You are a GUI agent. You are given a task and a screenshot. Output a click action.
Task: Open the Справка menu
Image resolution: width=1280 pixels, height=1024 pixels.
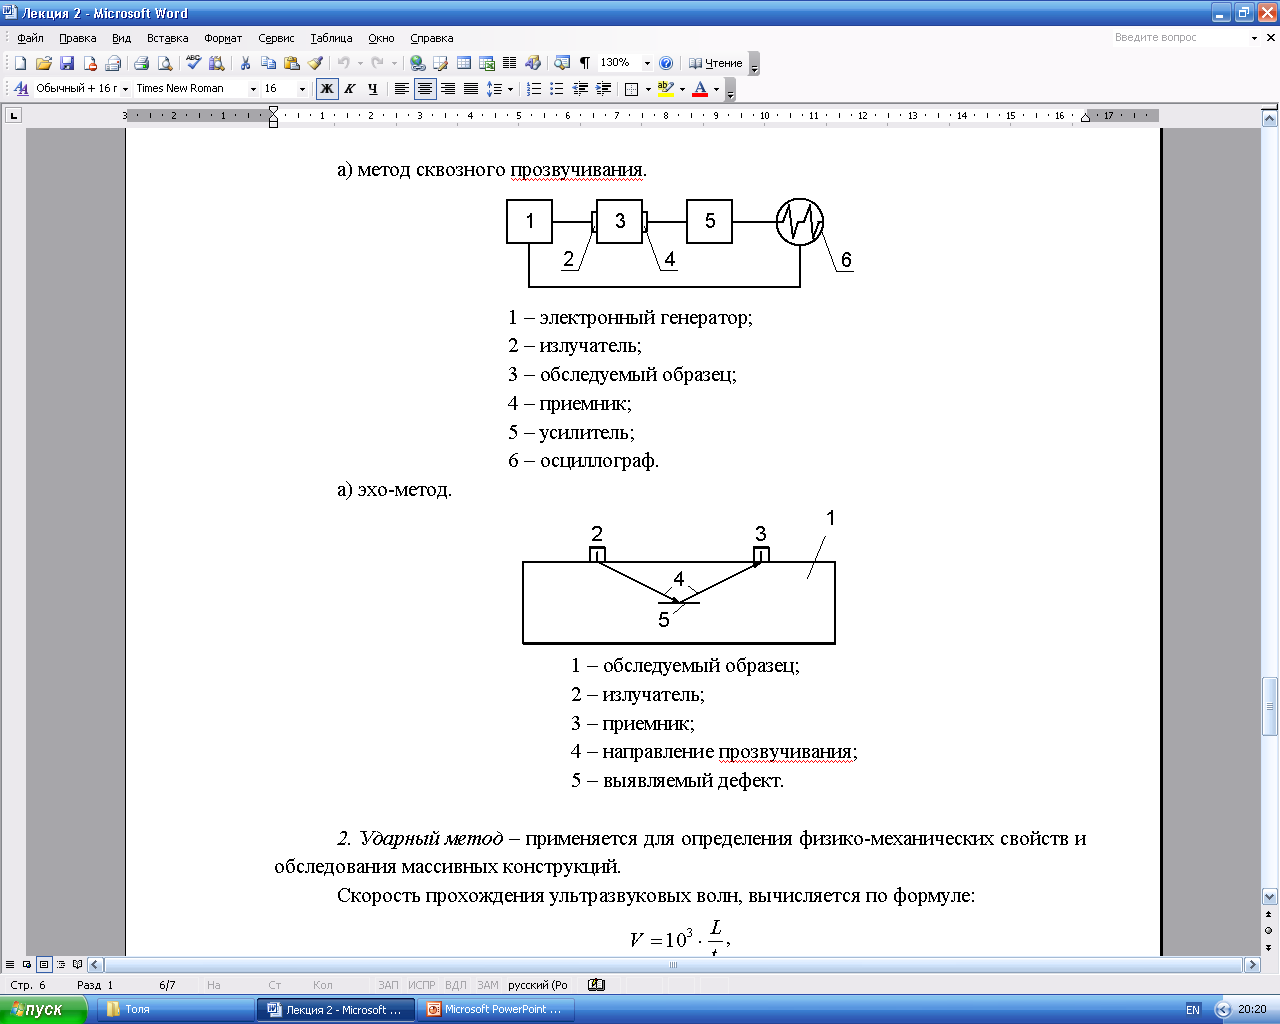point(432,38)
